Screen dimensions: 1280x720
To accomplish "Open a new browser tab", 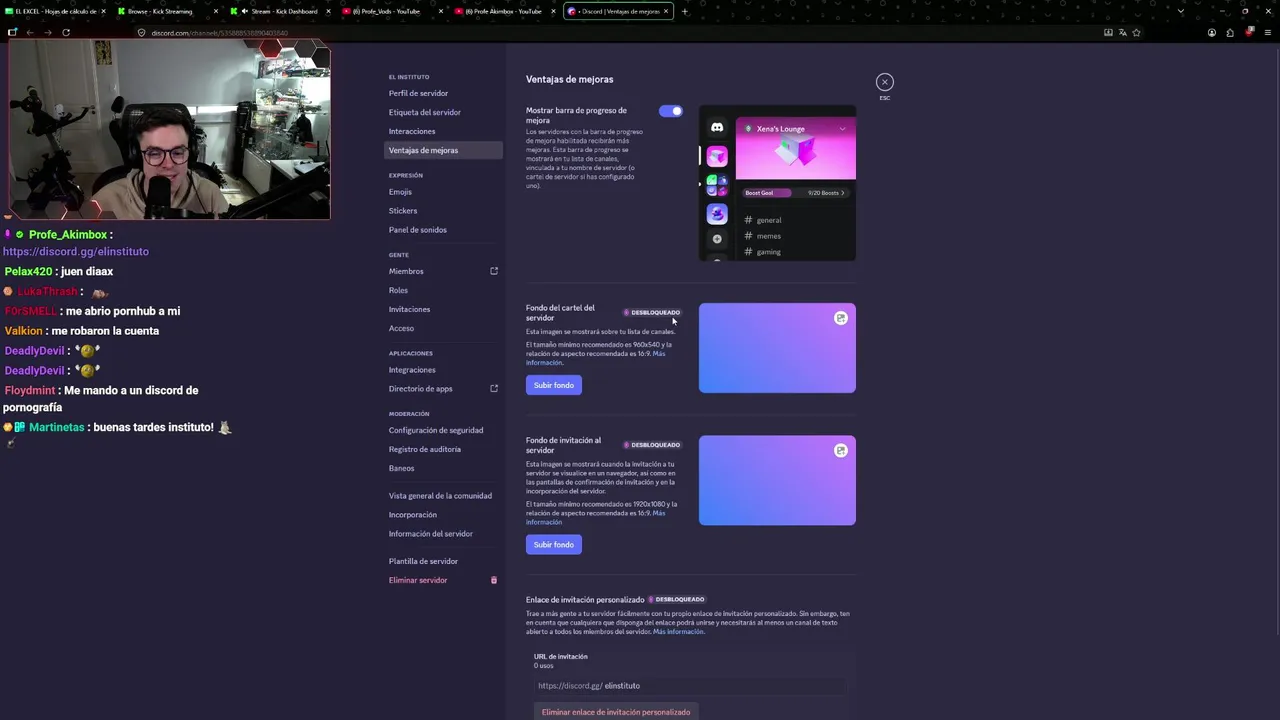I will 685,11.
